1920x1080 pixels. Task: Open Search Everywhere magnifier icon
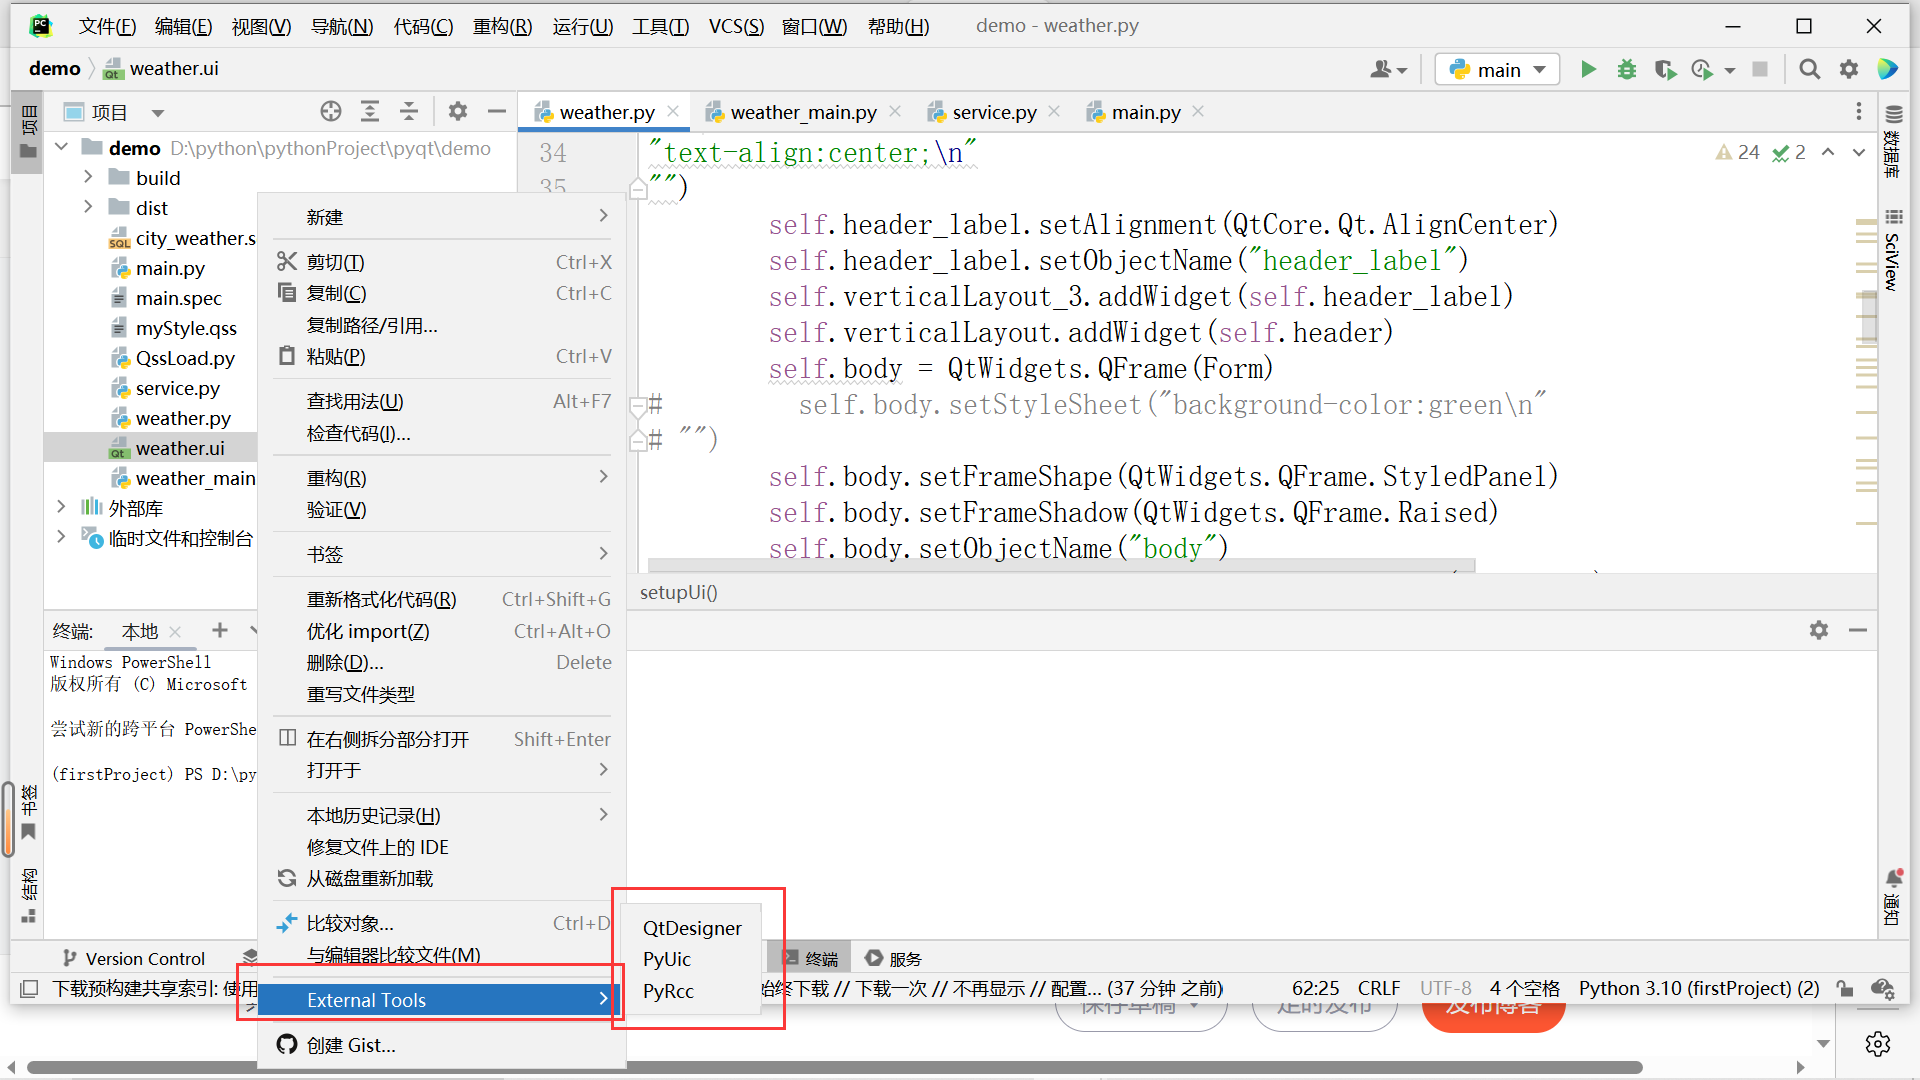tap(1809, 69)
